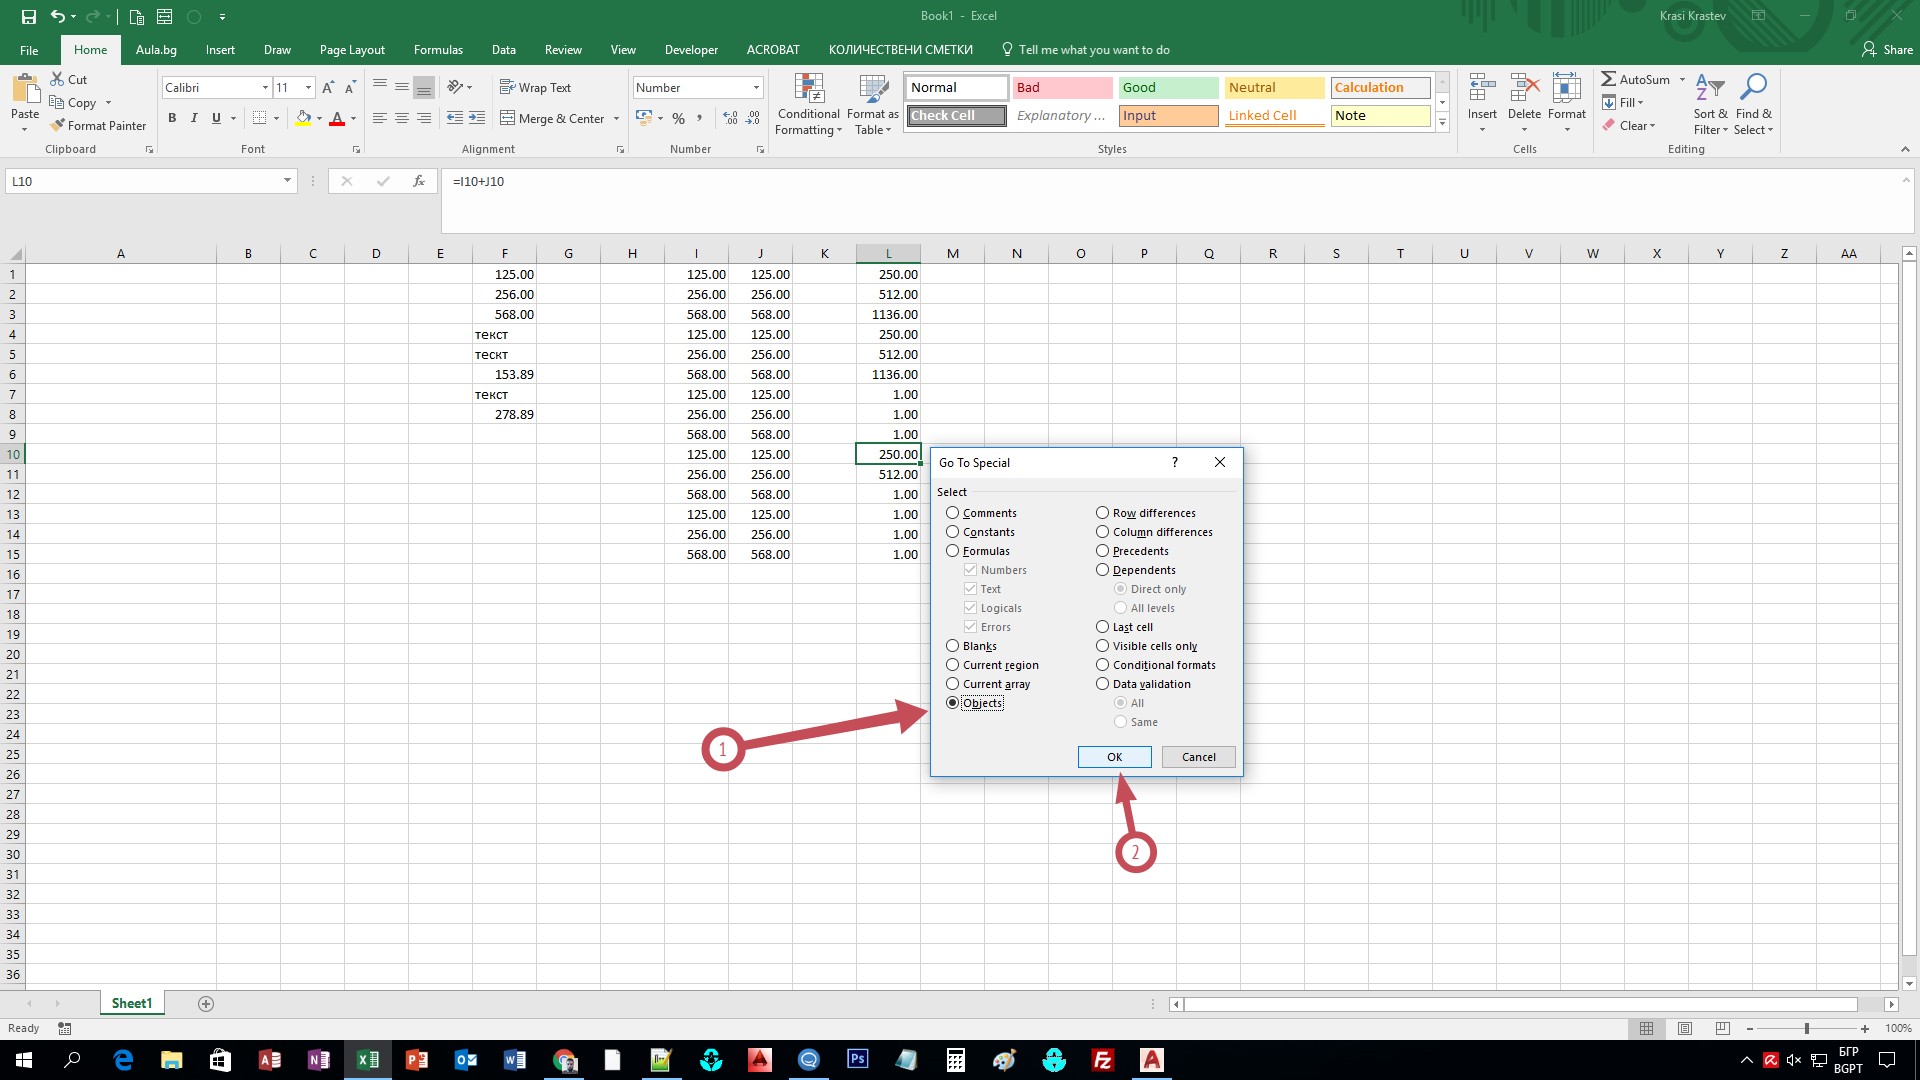Screen dimensions: 1920x1080
Task: Open the Calibri font name dropdown
Action: [x=265, y=88]
